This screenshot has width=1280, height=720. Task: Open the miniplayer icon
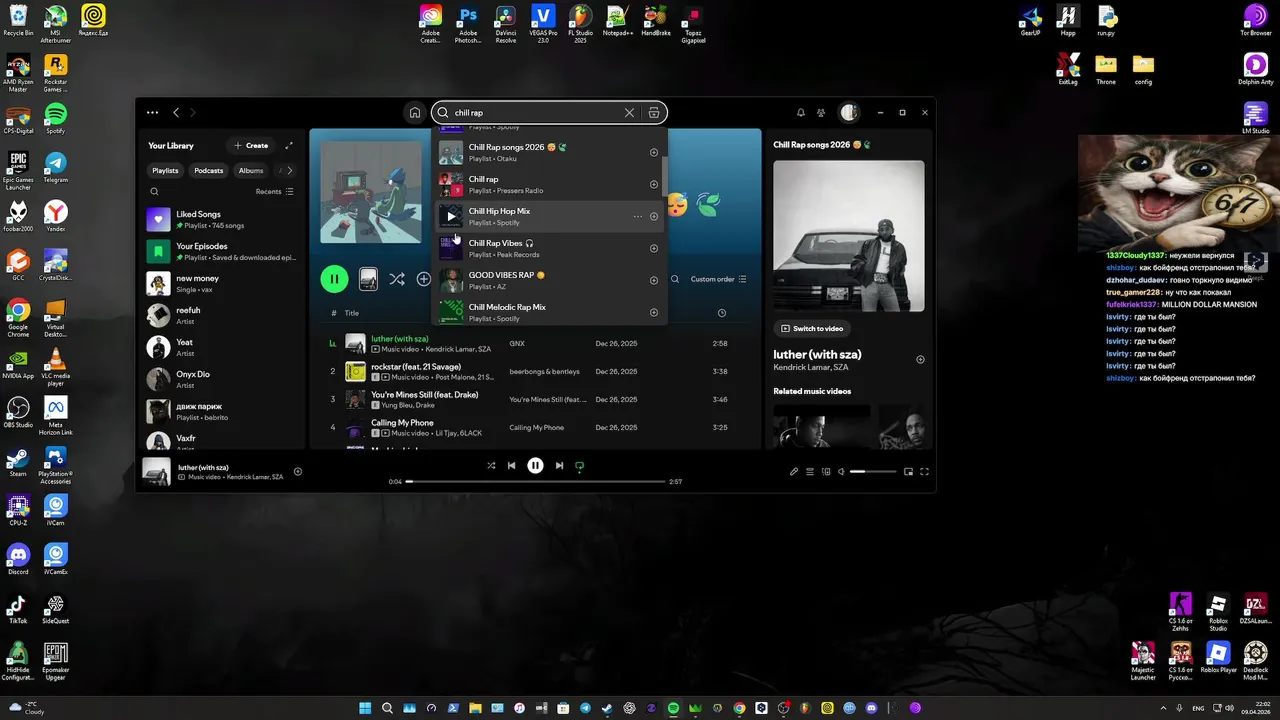point(908,472)
